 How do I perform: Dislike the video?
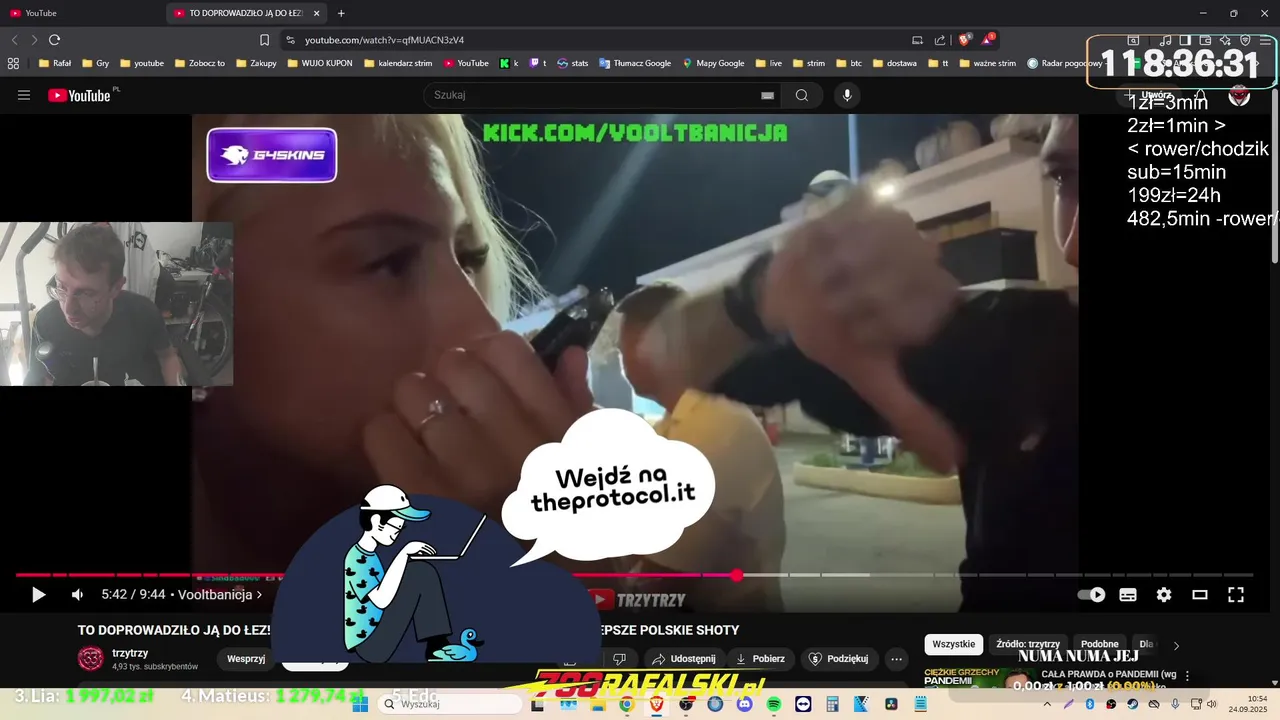(x=619, y=659)
